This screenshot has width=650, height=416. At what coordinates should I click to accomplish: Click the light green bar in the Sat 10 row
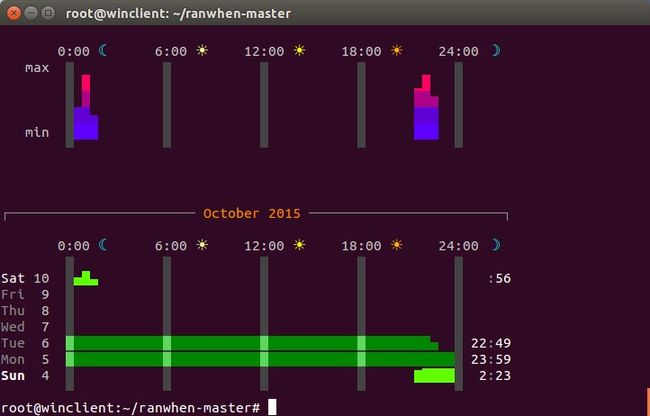(86, 280)
